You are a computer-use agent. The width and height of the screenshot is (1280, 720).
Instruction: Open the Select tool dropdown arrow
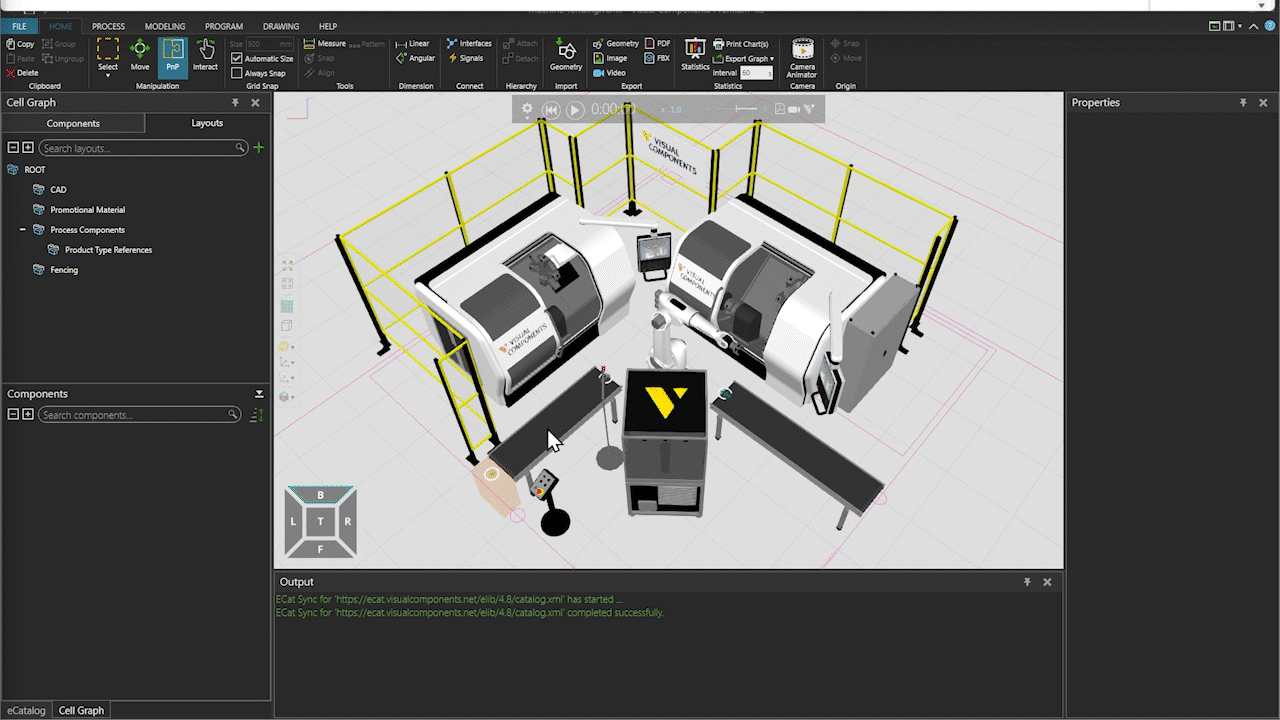click(x=108, y=76)
